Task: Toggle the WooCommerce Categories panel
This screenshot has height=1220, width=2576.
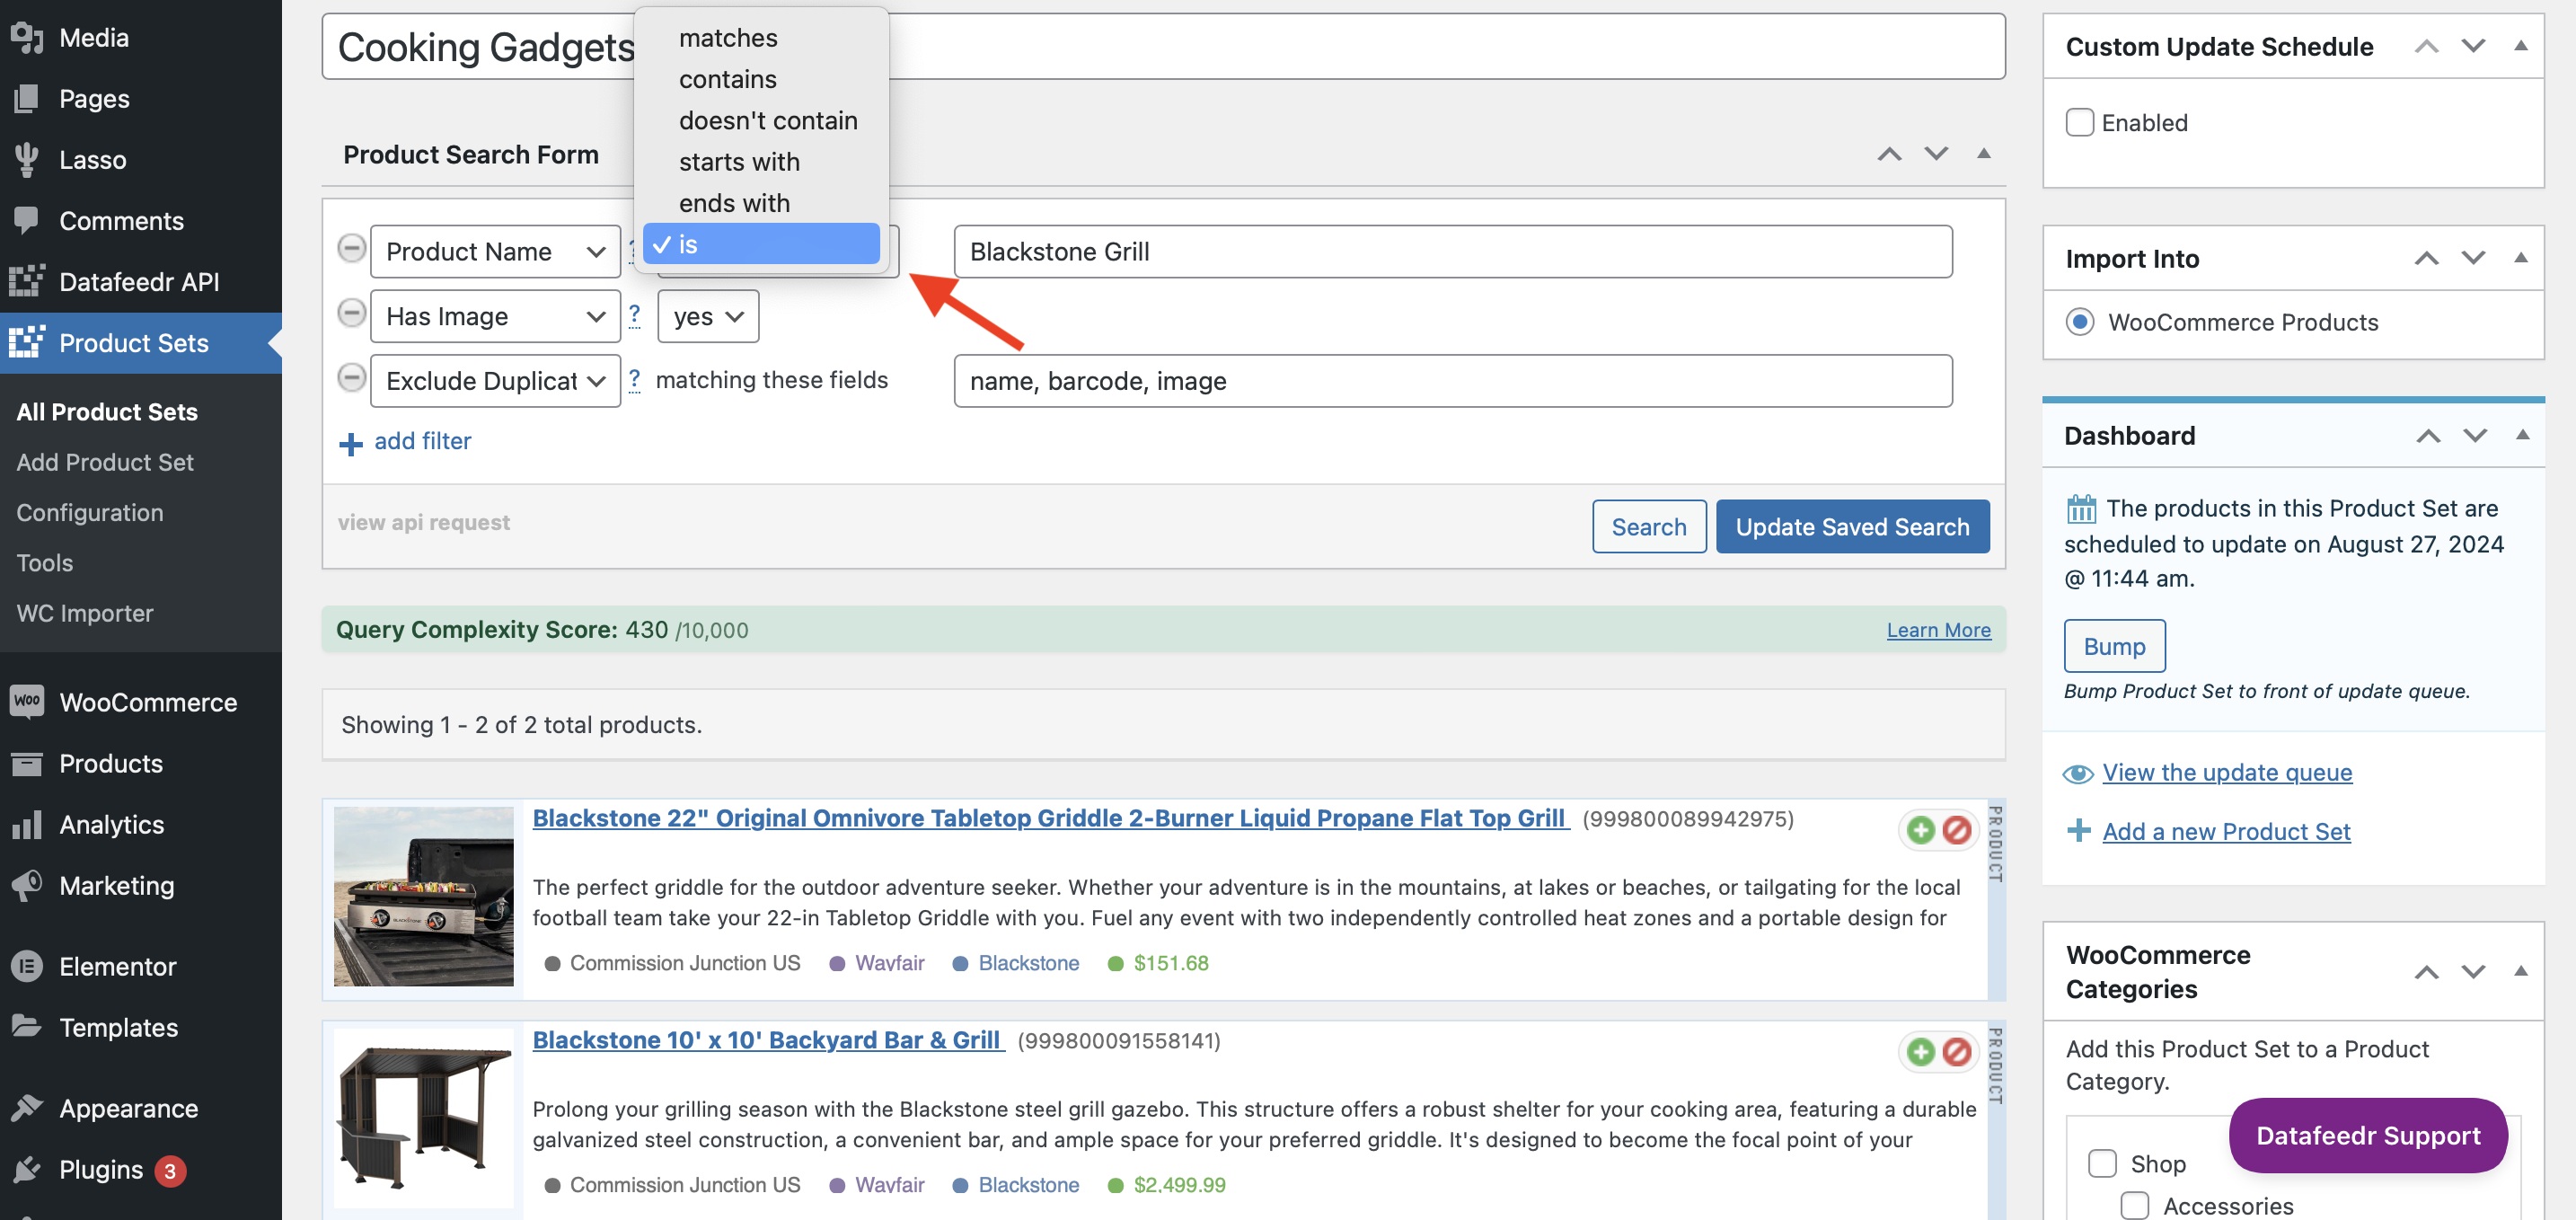Action: pyautogui.click(x=2521, y=972)
